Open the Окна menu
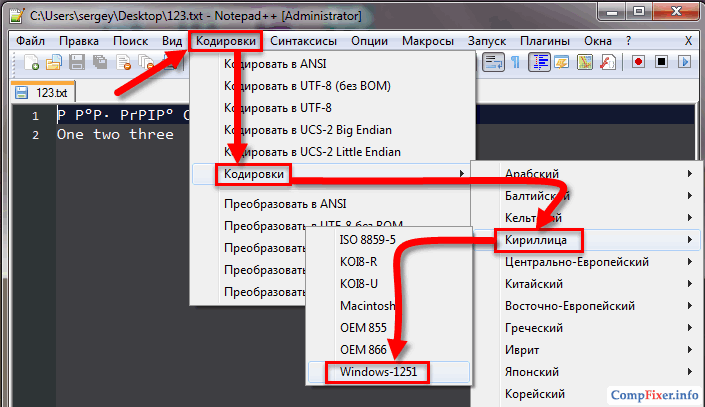The height and width of the screenshot is (407, 705). pyautogui.click(x=598, y=41)
